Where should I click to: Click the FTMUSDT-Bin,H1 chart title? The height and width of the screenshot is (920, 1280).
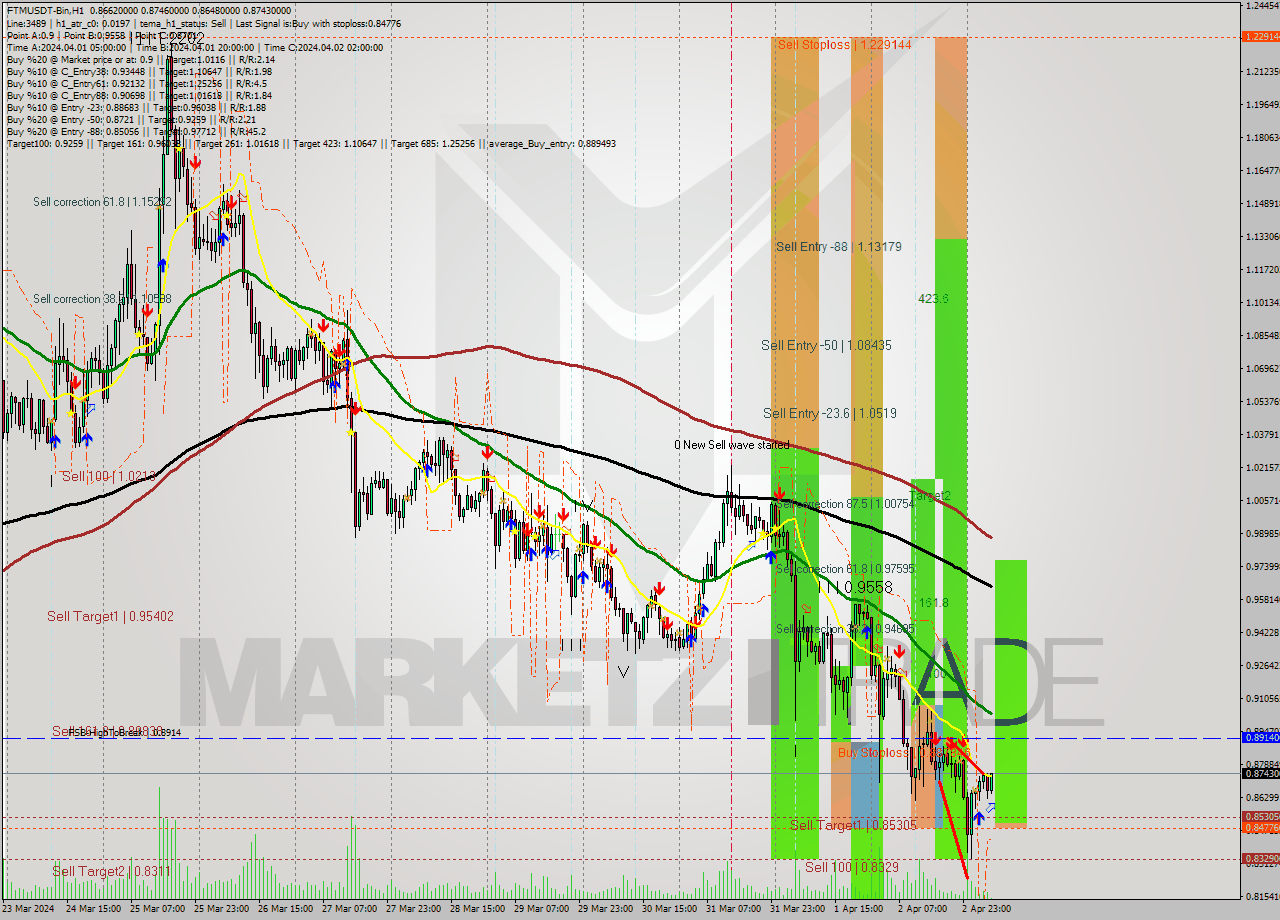[45, 10]
